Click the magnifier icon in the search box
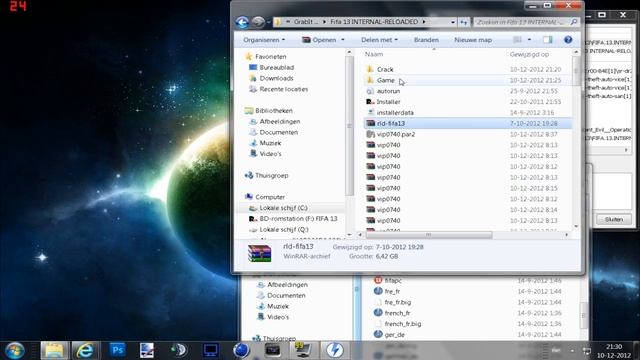 574,22
